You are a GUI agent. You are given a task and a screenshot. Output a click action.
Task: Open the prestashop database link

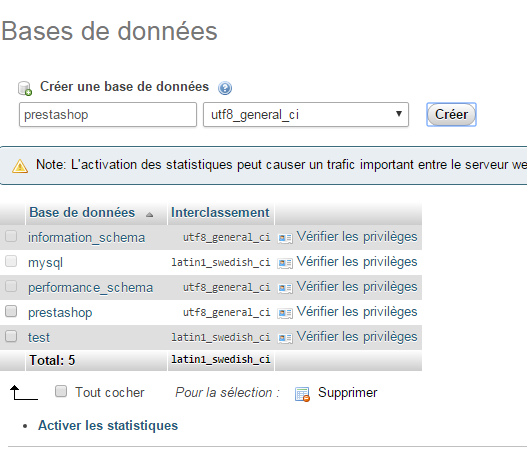pyautogui.click(x=60, y=312)
